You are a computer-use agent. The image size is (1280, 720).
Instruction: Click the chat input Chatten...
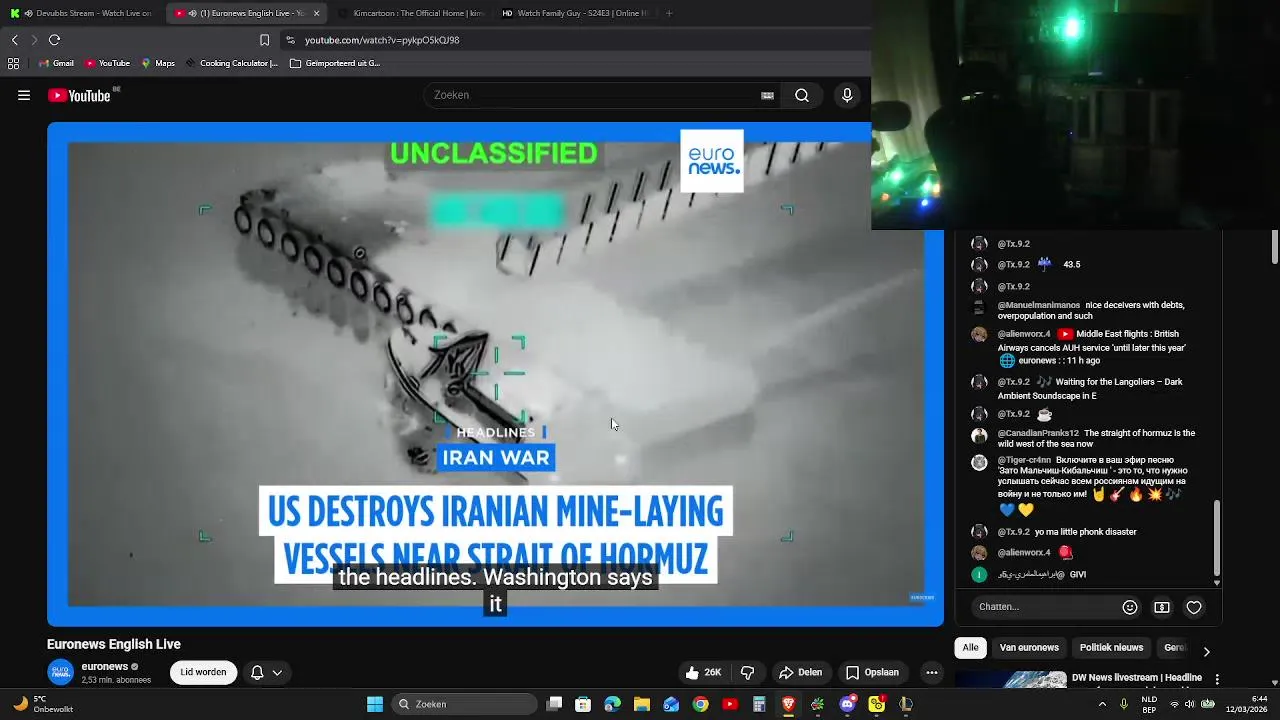(x=1044, y=607)
